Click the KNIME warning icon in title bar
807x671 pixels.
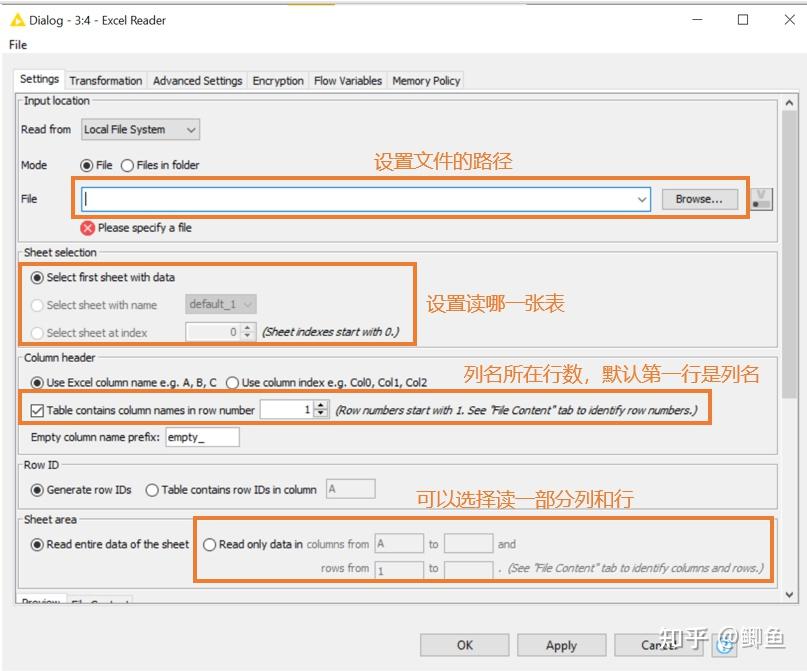pyautogui.click(x=17, y=21)
